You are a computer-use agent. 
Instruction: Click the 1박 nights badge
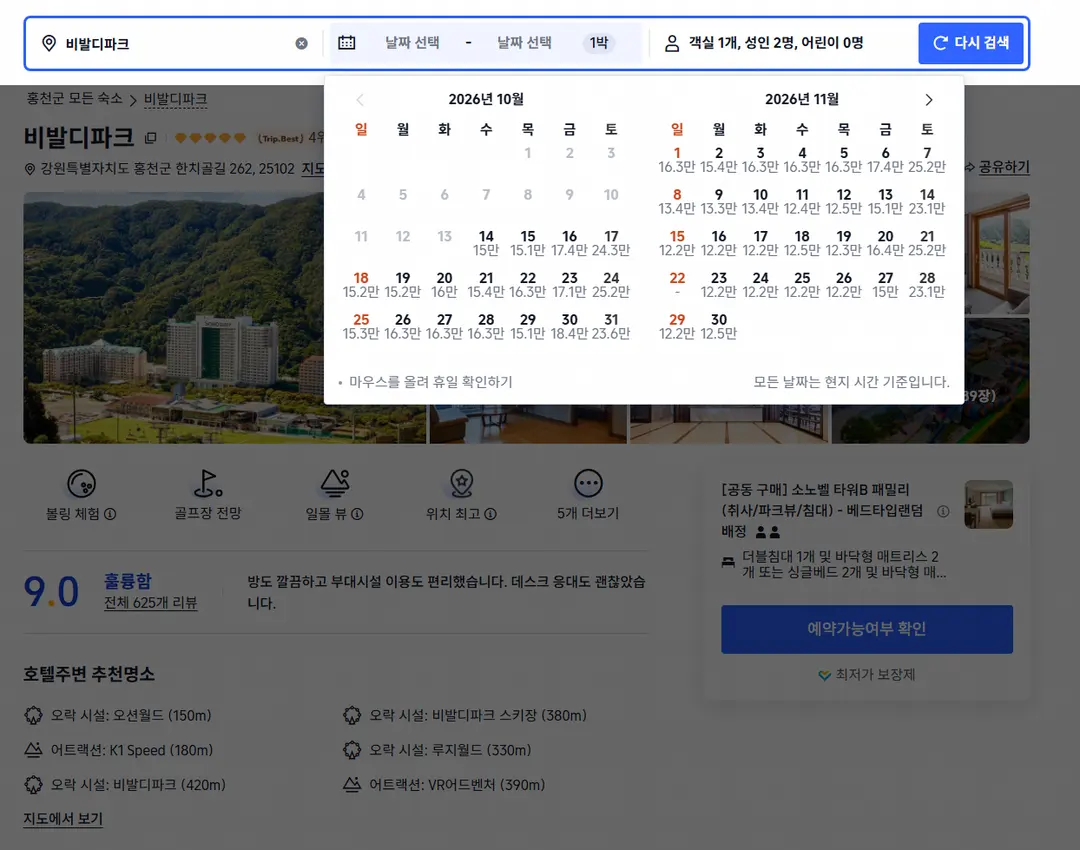599,43
